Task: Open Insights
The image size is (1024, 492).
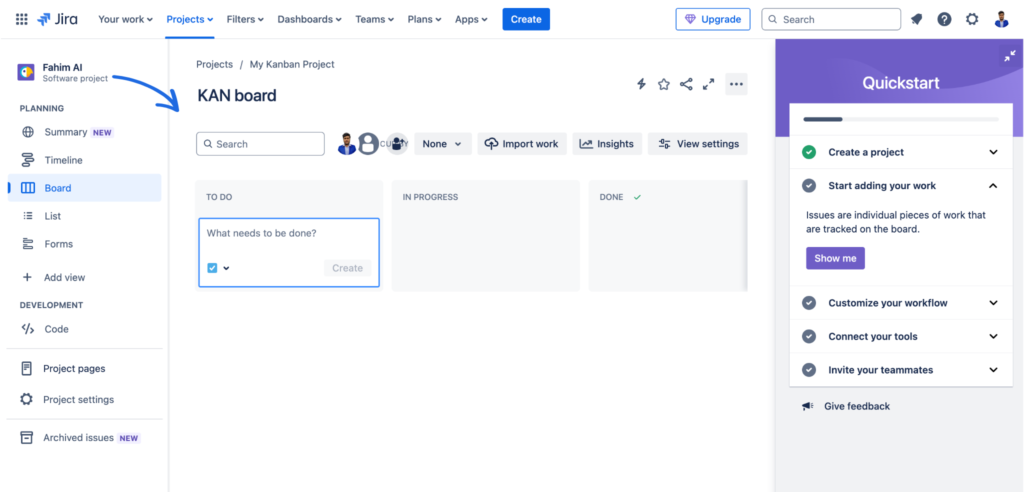Action: tap(607, 144)
